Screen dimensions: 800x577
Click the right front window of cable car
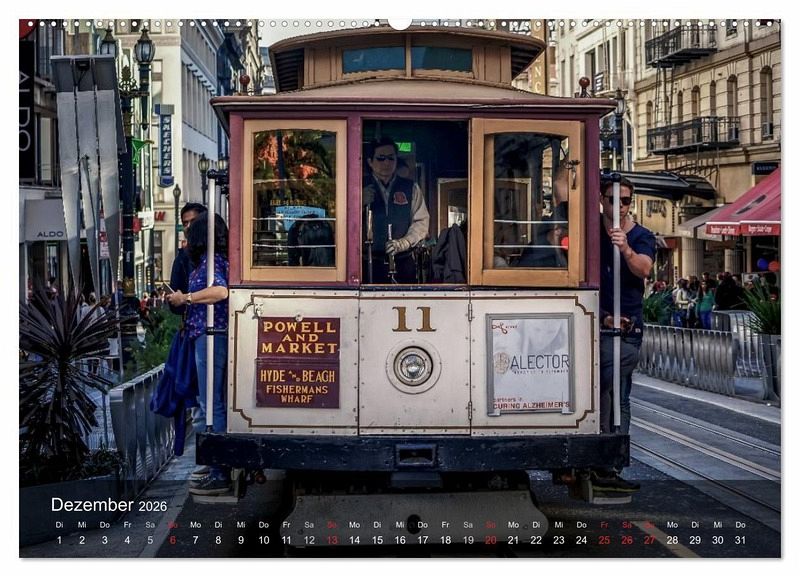click(x=528, y=202)
